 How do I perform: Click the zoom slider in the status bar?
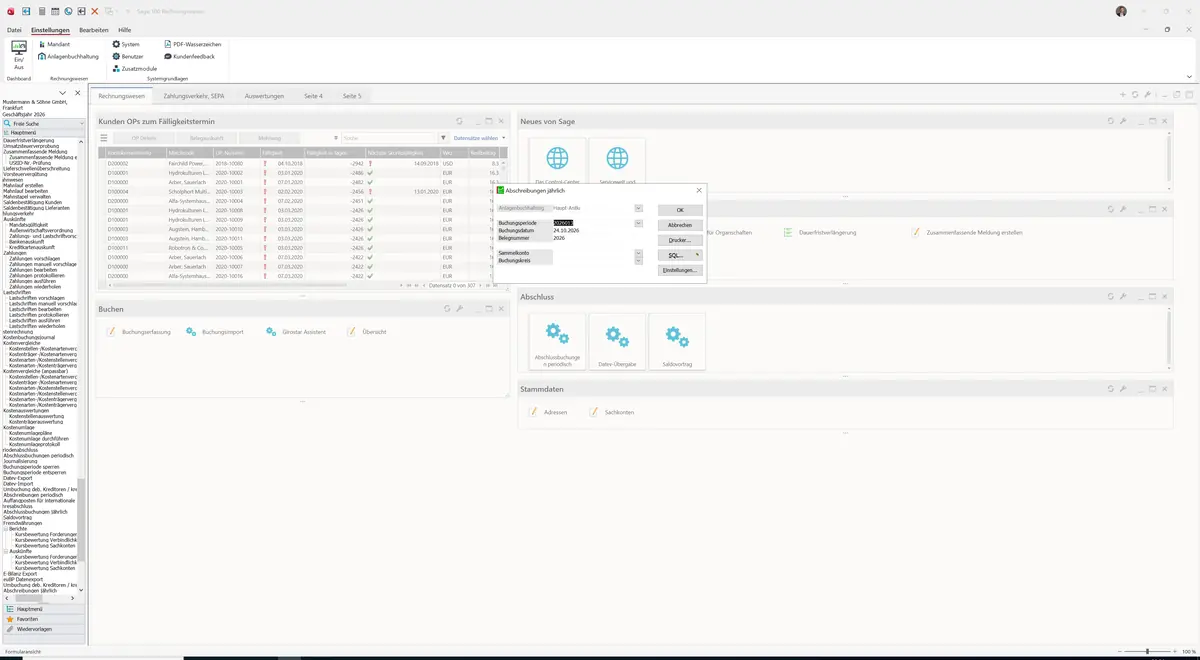[1147, 652]
